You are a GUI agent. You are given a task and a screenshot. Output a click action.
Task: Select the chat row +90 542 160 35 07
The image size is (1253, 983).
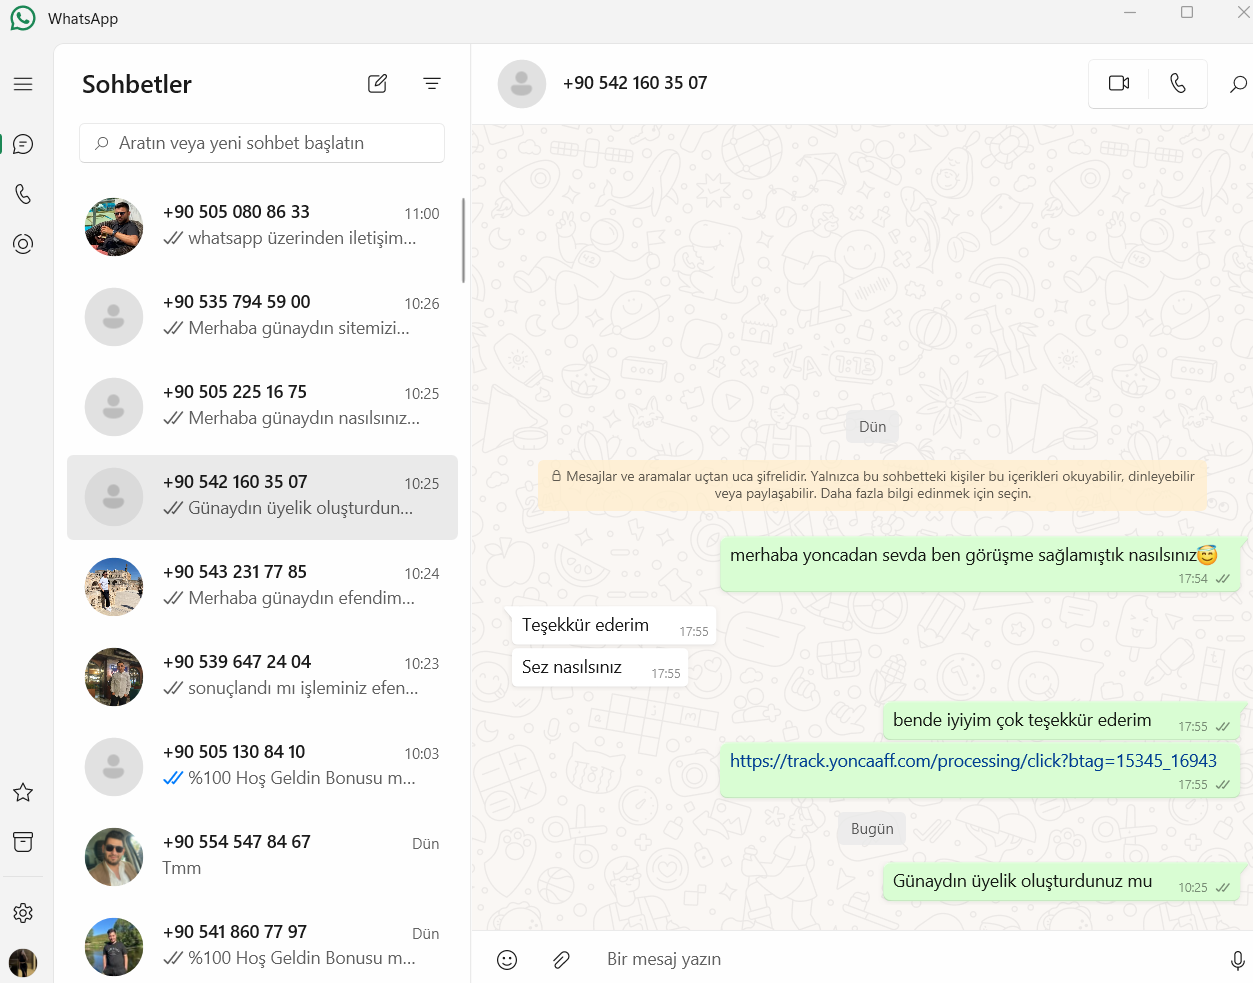(262, 497)
